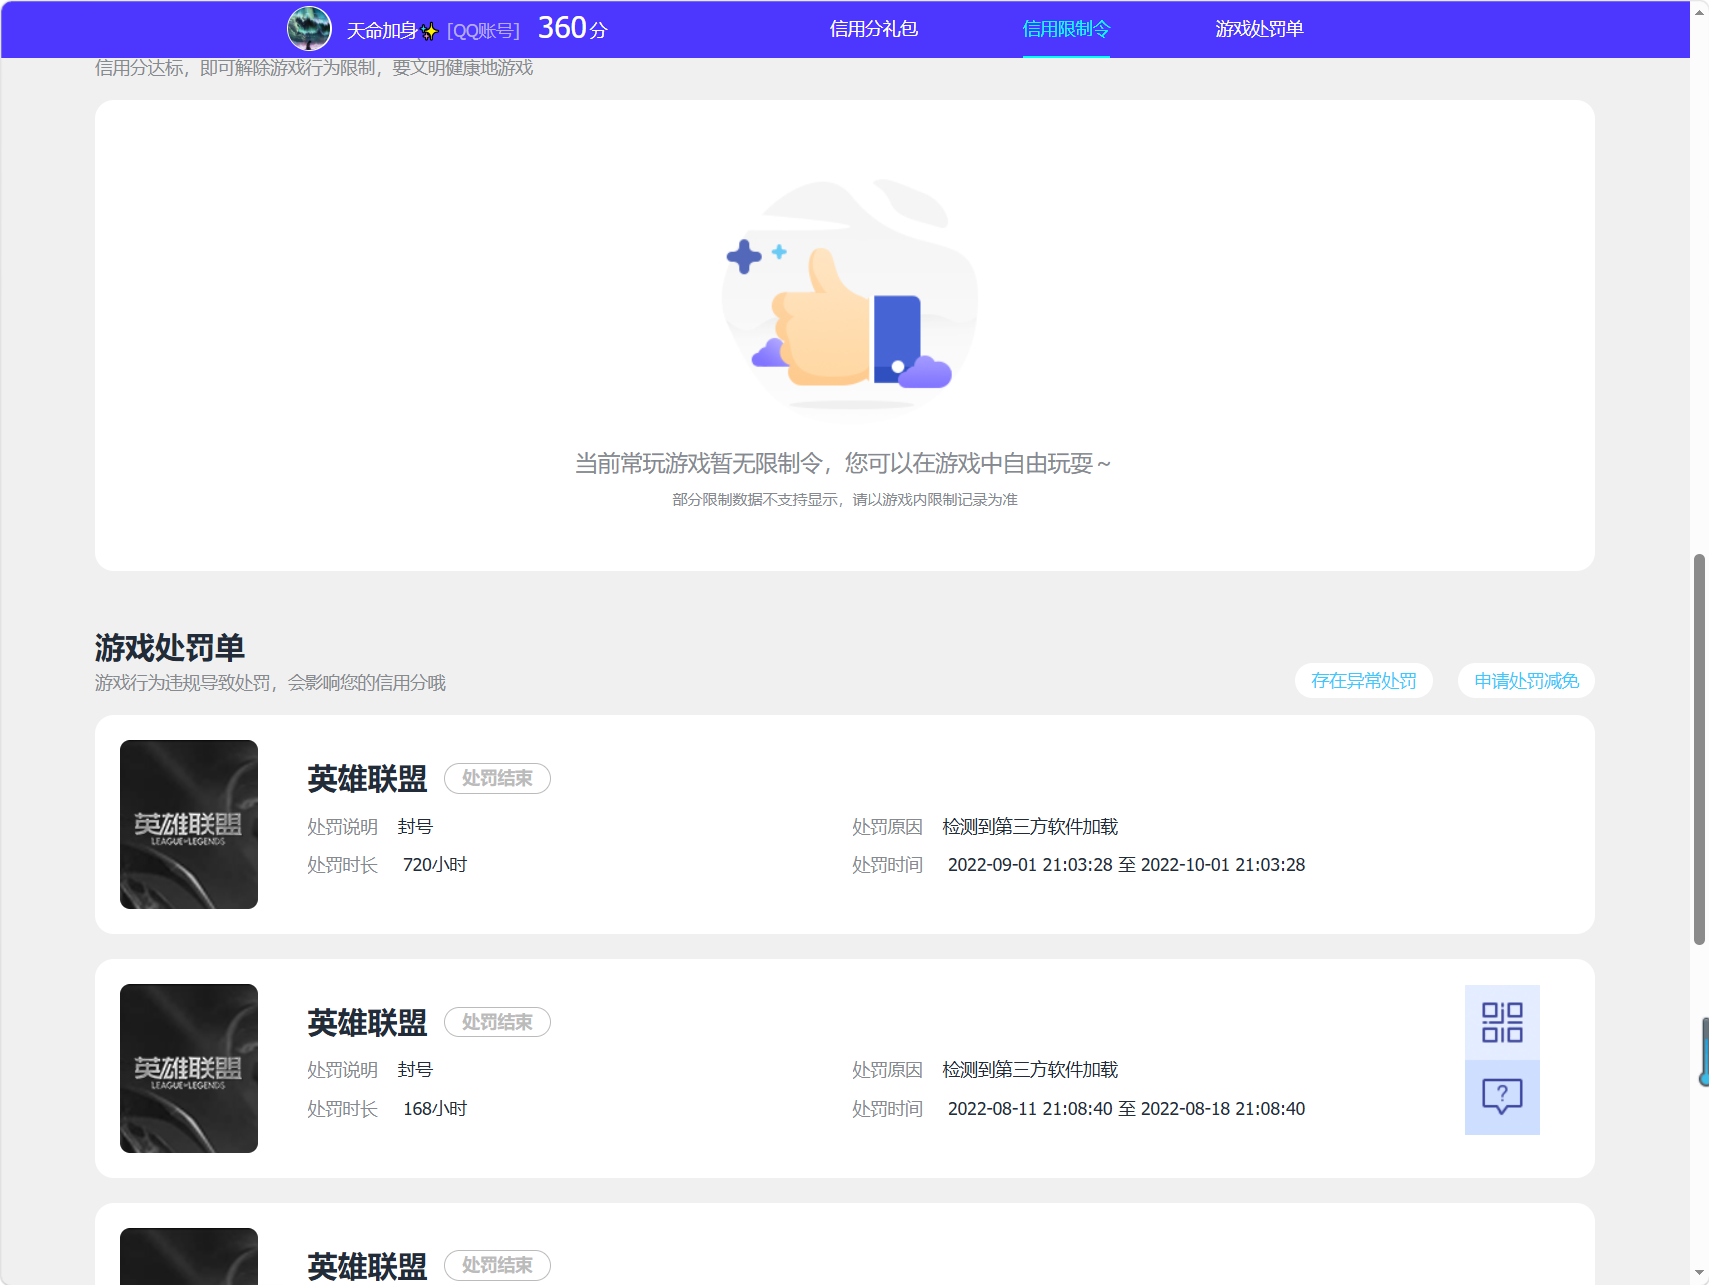Click date range 2022-08-11 至 2022-08-18

[x=1126, y=1109]
